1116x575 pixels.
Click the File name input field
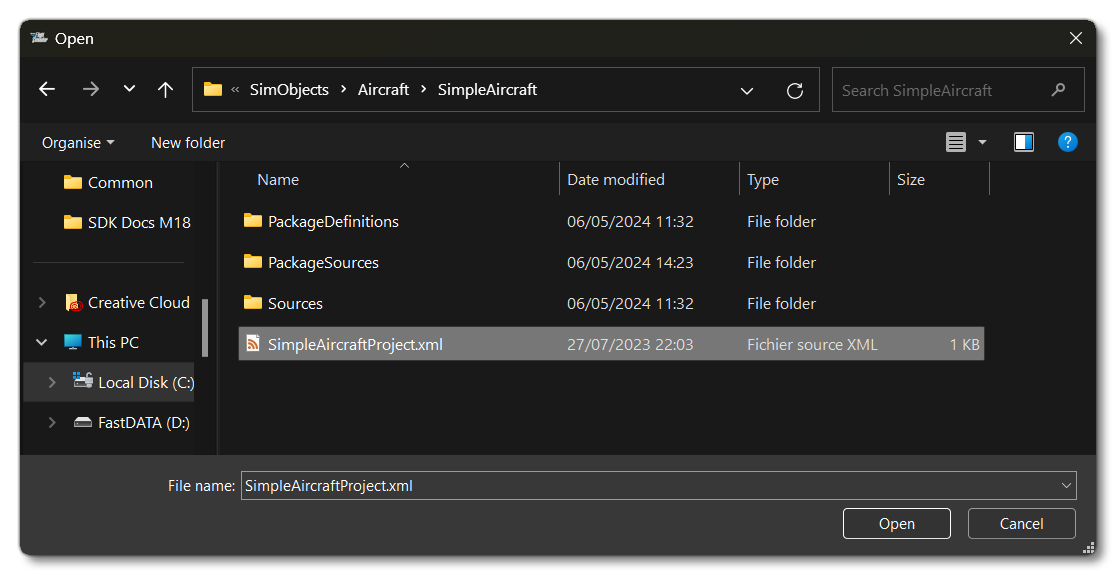(650, 486)
